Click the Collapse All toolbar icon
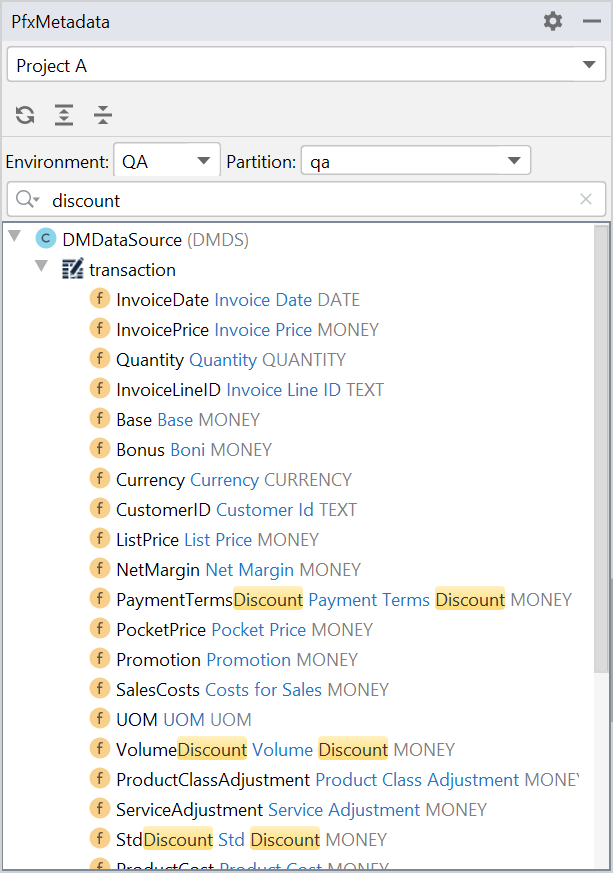The height and width of the screenshot is (873, 613). point(103,115)
